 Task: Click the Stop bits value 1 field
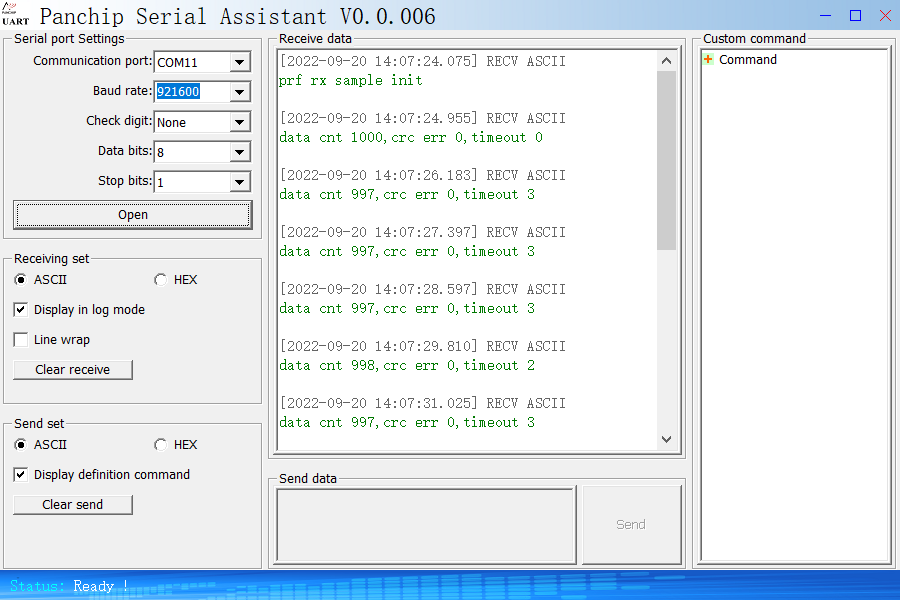193,182
